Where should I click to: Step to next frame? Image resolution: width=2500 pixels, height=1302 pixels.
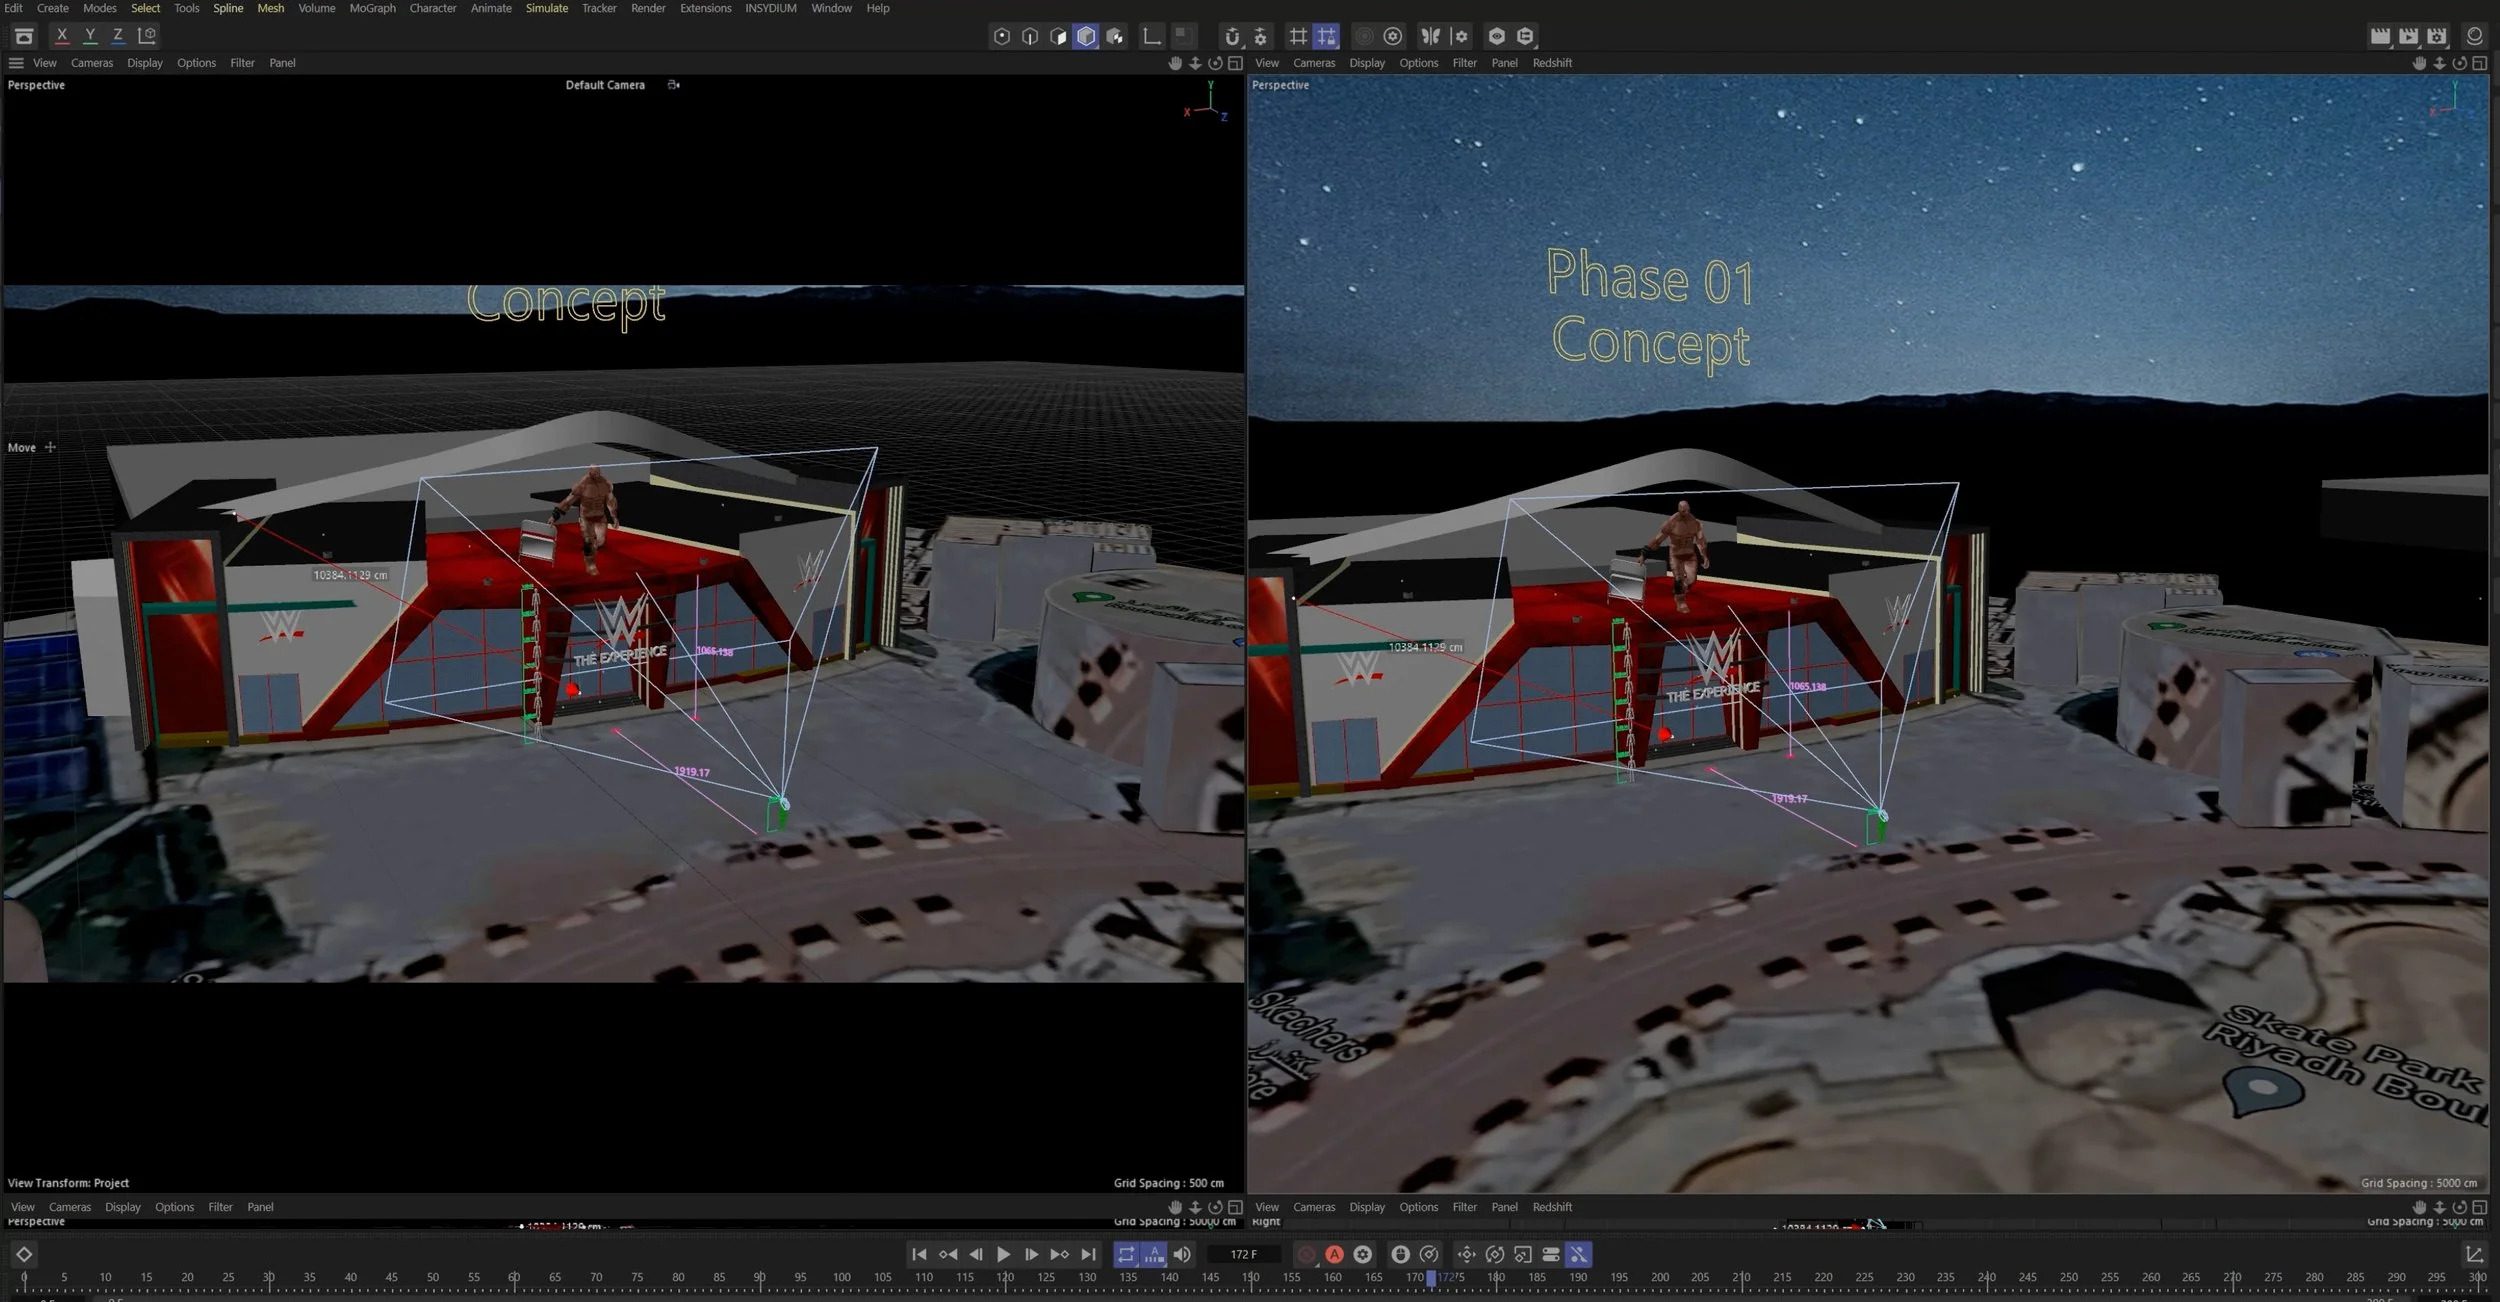coord(1031,1254)
